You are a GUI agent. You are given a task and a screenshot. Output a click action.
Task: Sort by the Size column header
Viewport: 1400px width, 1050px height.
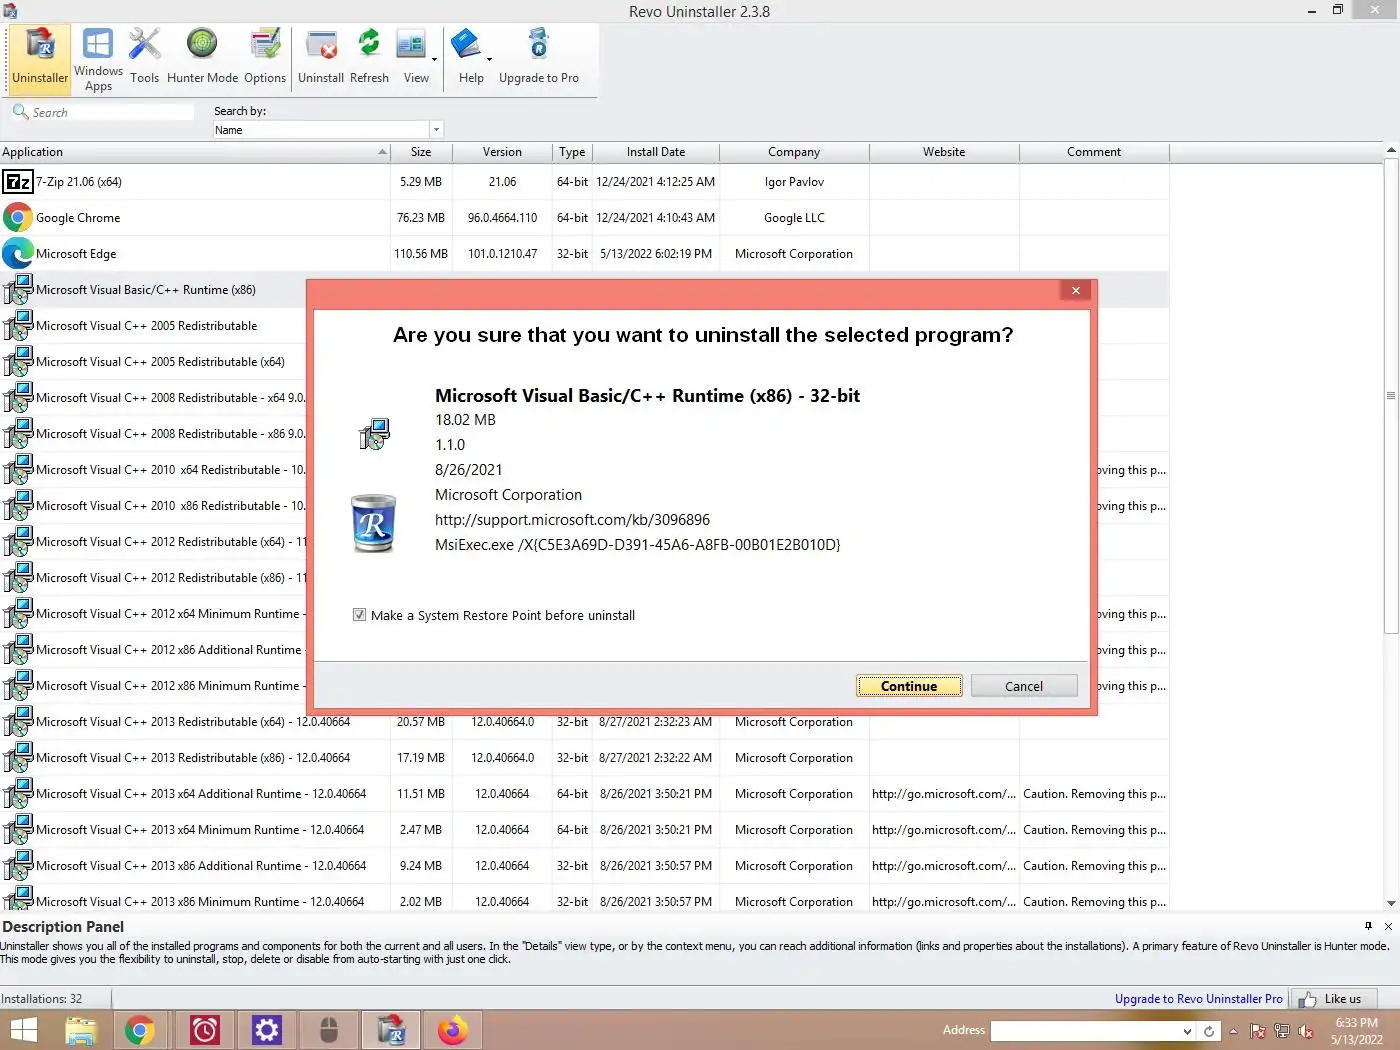pos(421,152)
